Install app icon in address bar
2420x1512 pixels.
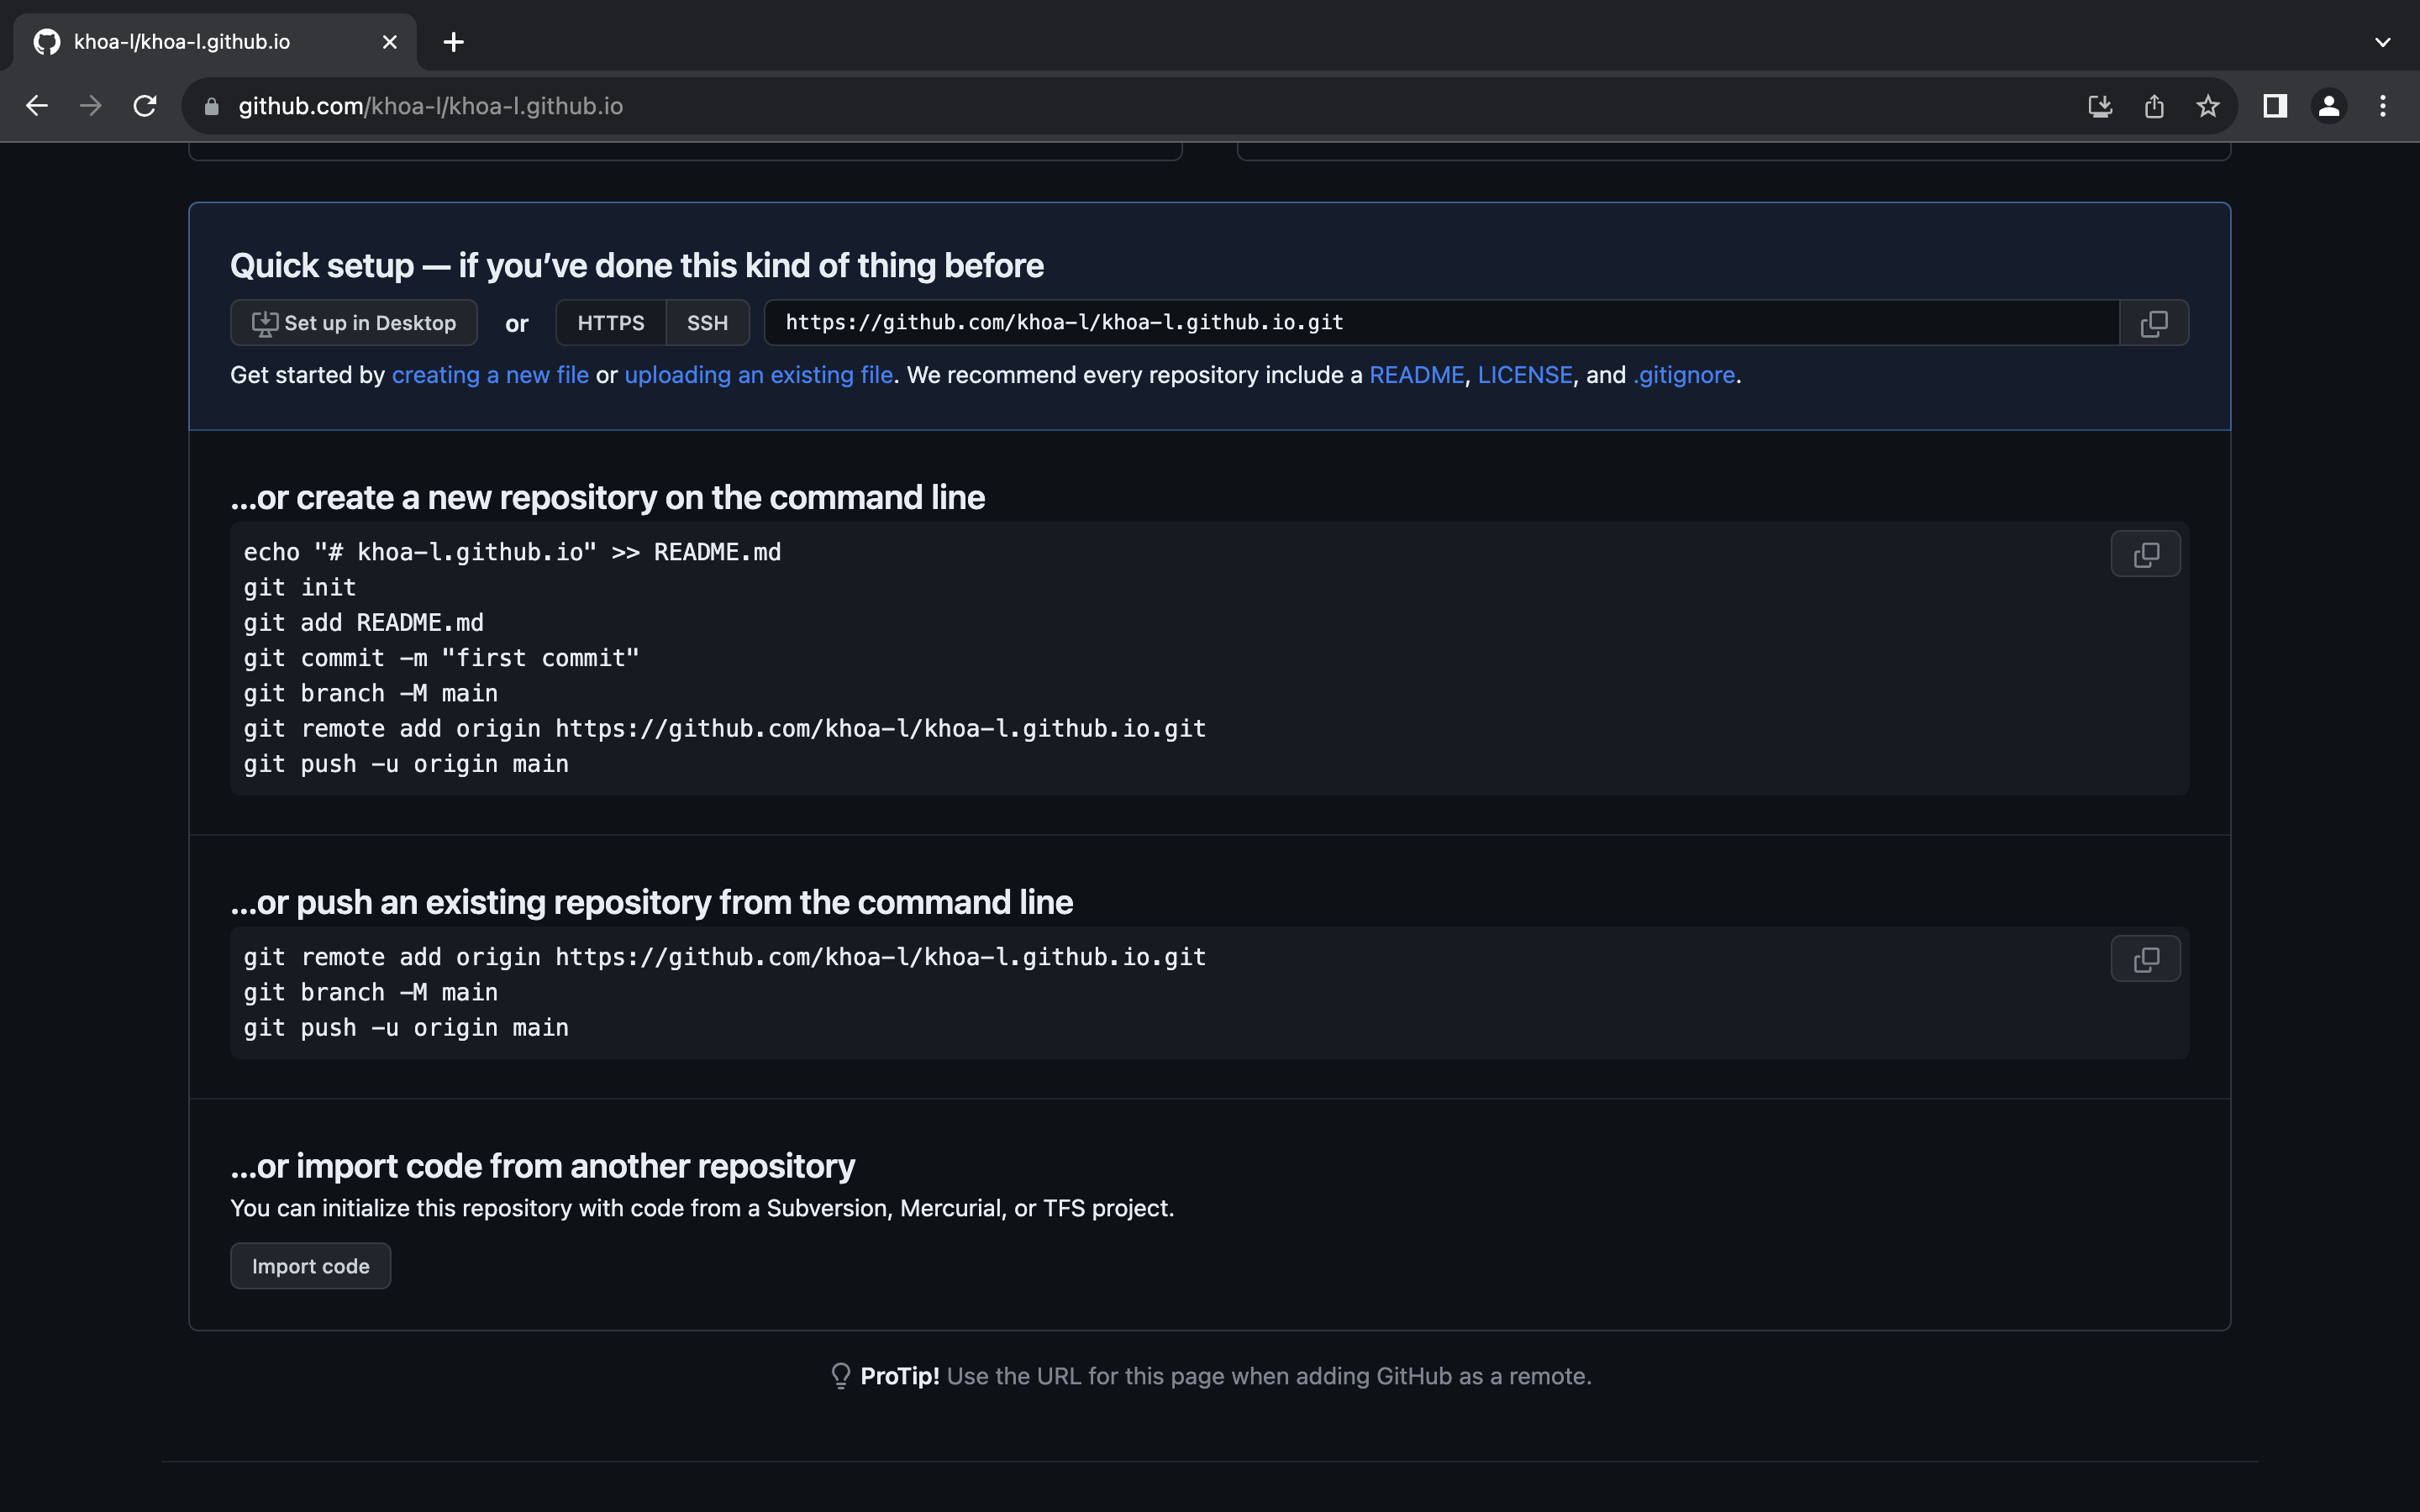[2100, 106]
